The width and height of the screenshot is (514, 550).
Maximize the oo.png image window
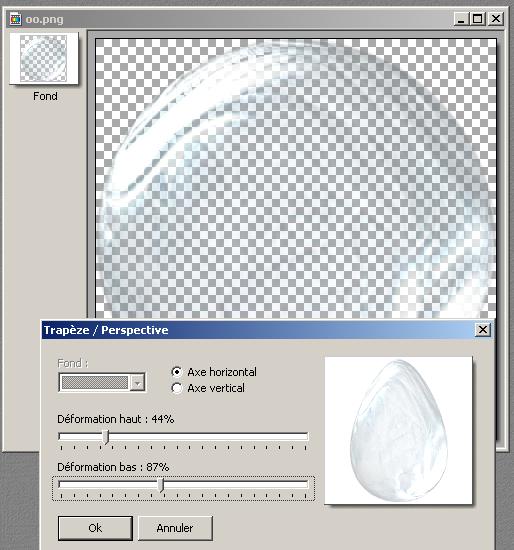tap(478, 19)
